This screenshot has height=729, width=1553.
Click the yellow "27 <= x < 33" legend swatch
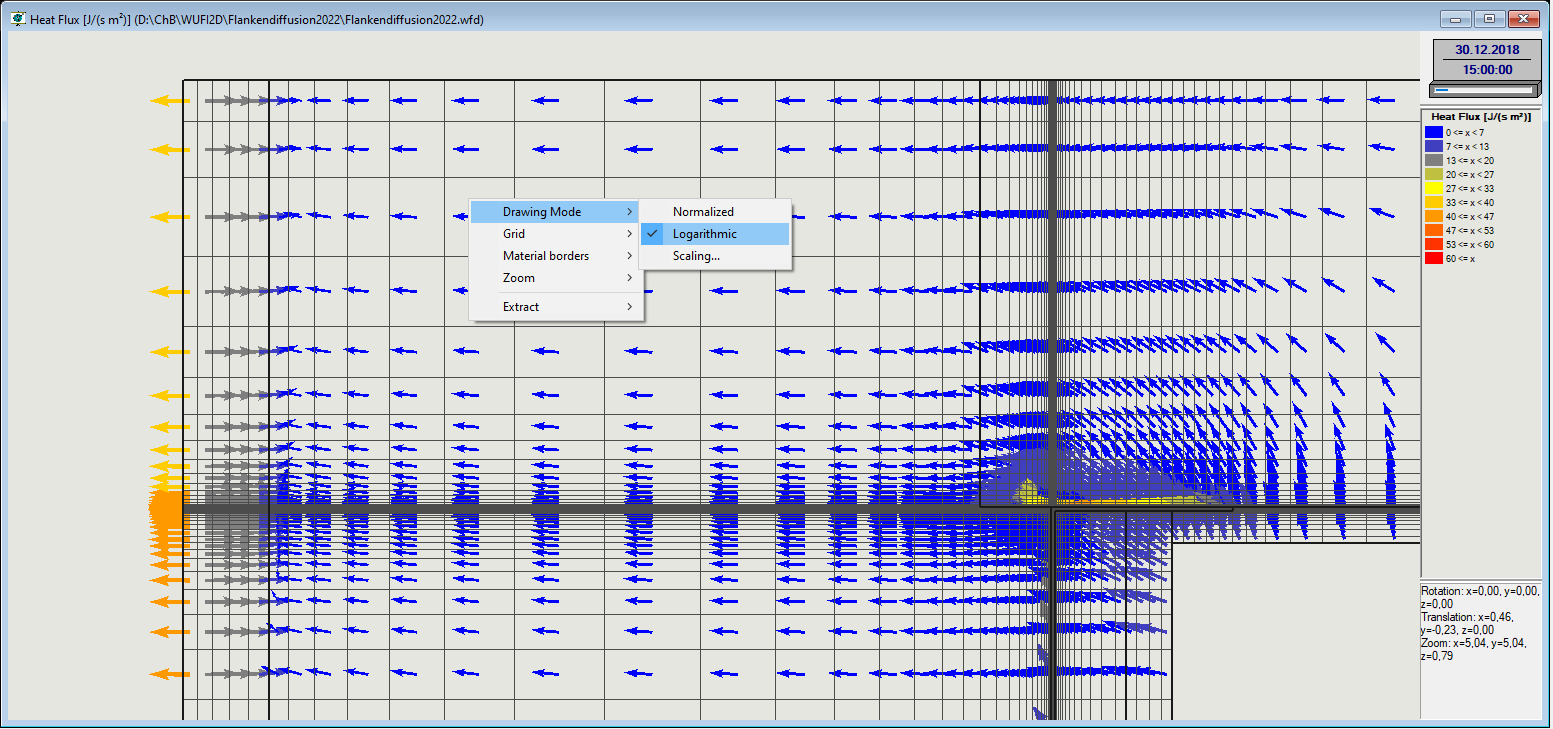click(1434, 188)
